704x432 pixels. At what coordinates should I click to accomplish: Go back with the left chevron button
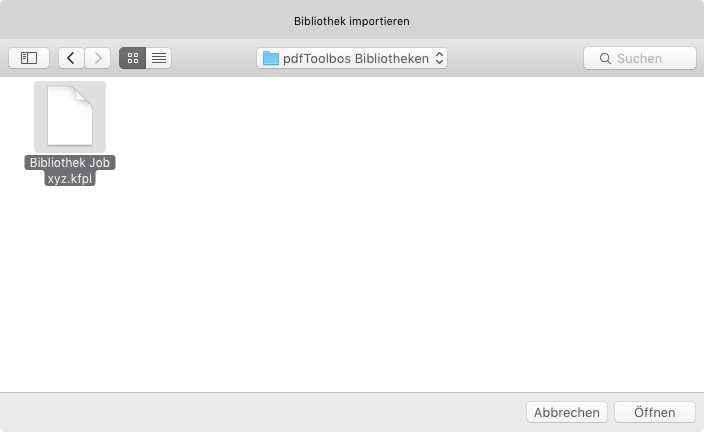71,58
